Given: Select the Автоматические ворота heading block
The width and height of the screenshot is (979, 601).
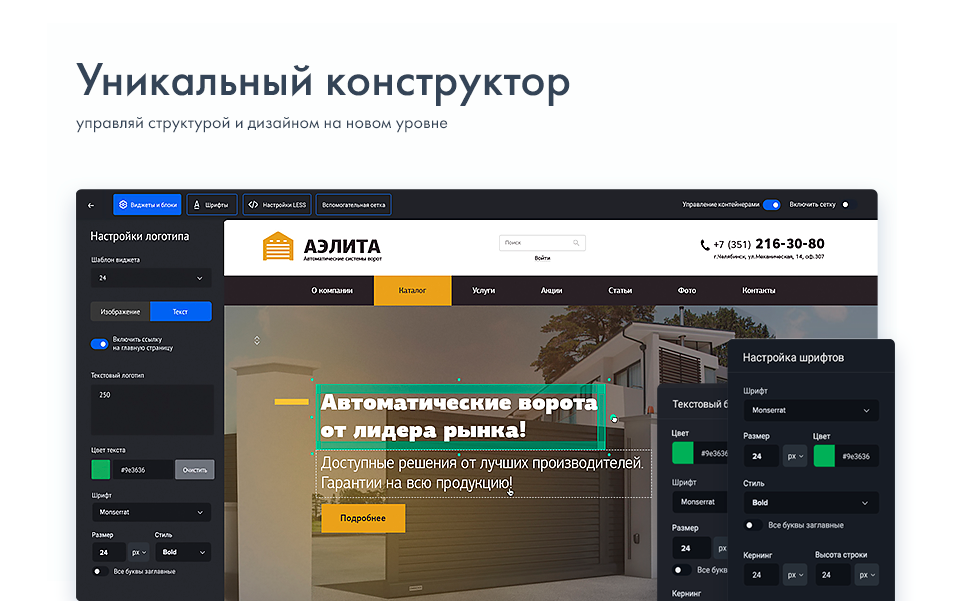Looking at the screenshot, I should pos(460,416).
